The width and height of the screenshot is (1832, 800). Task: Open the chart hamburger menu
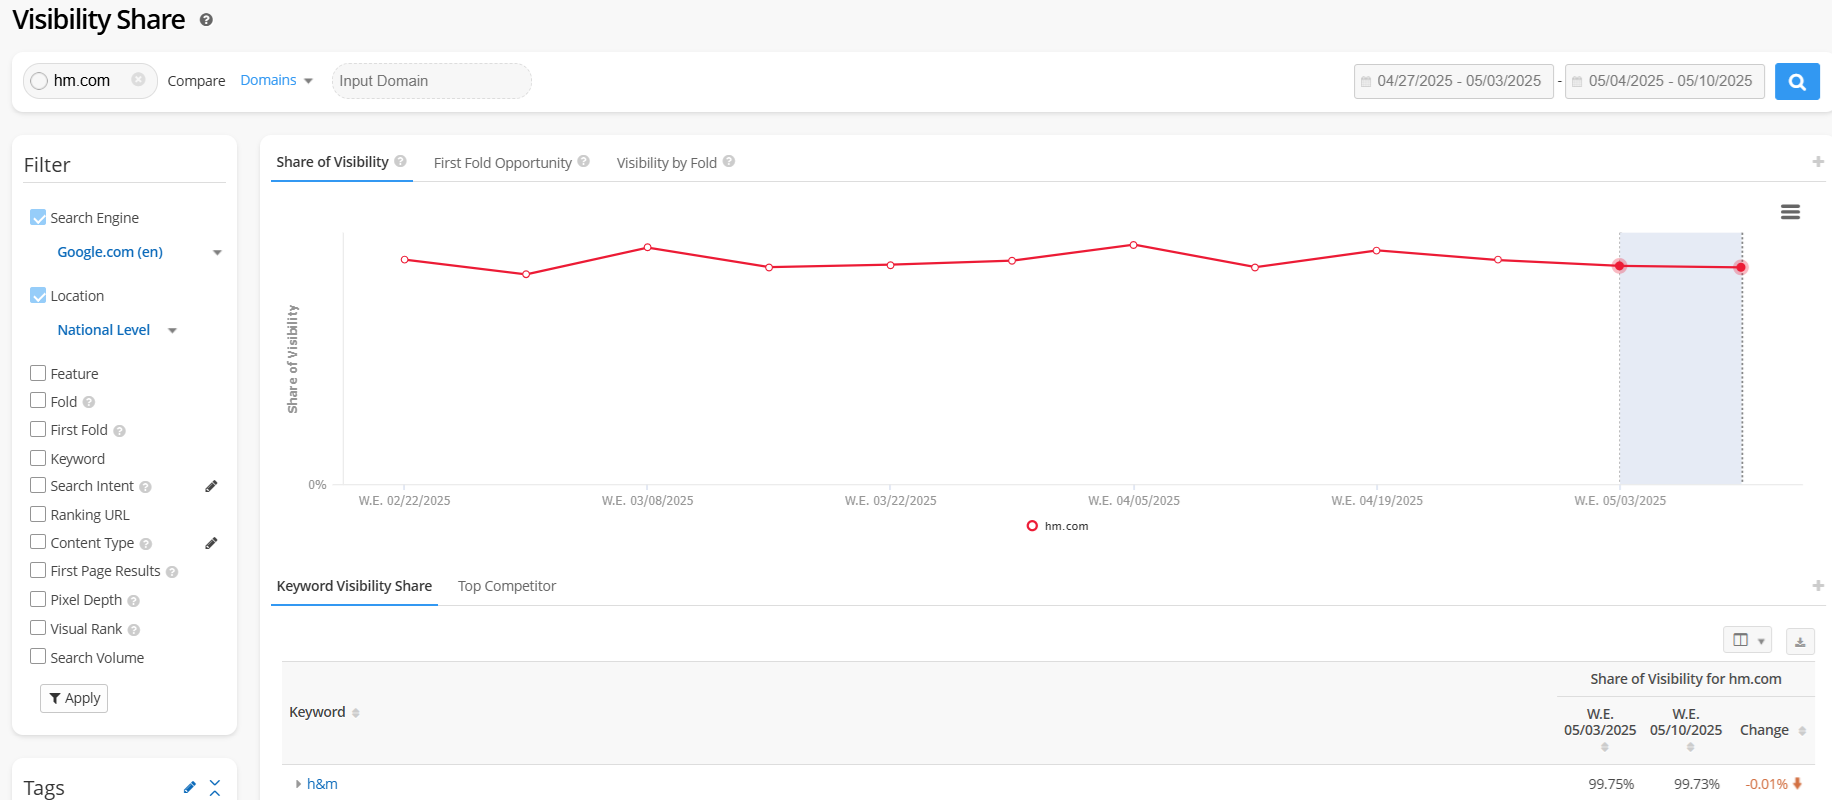tap(1790, 212)
